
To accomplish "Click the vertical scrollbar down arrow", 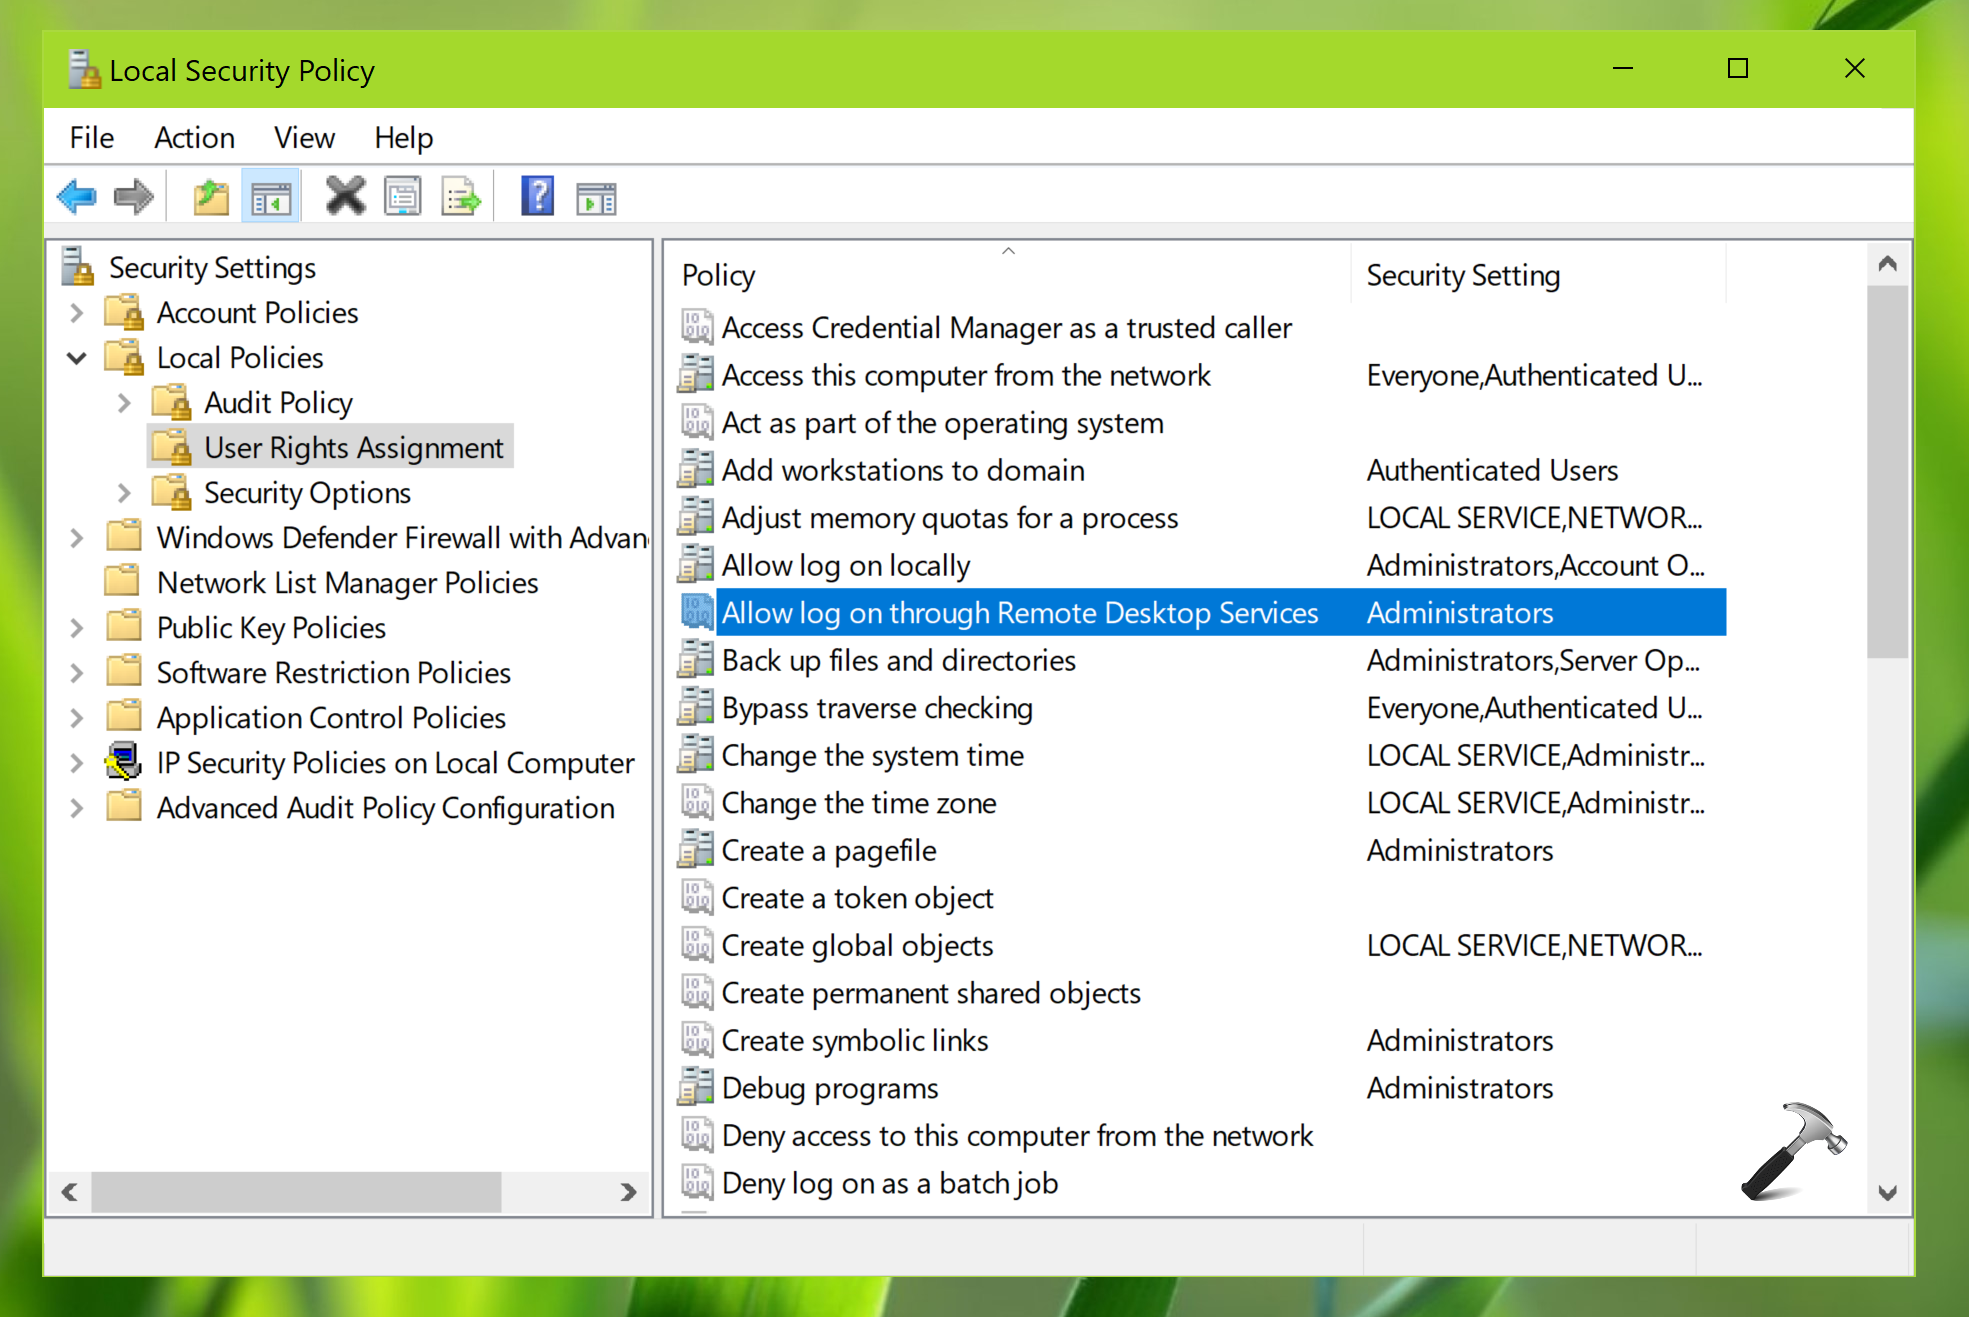I will 1887,1192.
